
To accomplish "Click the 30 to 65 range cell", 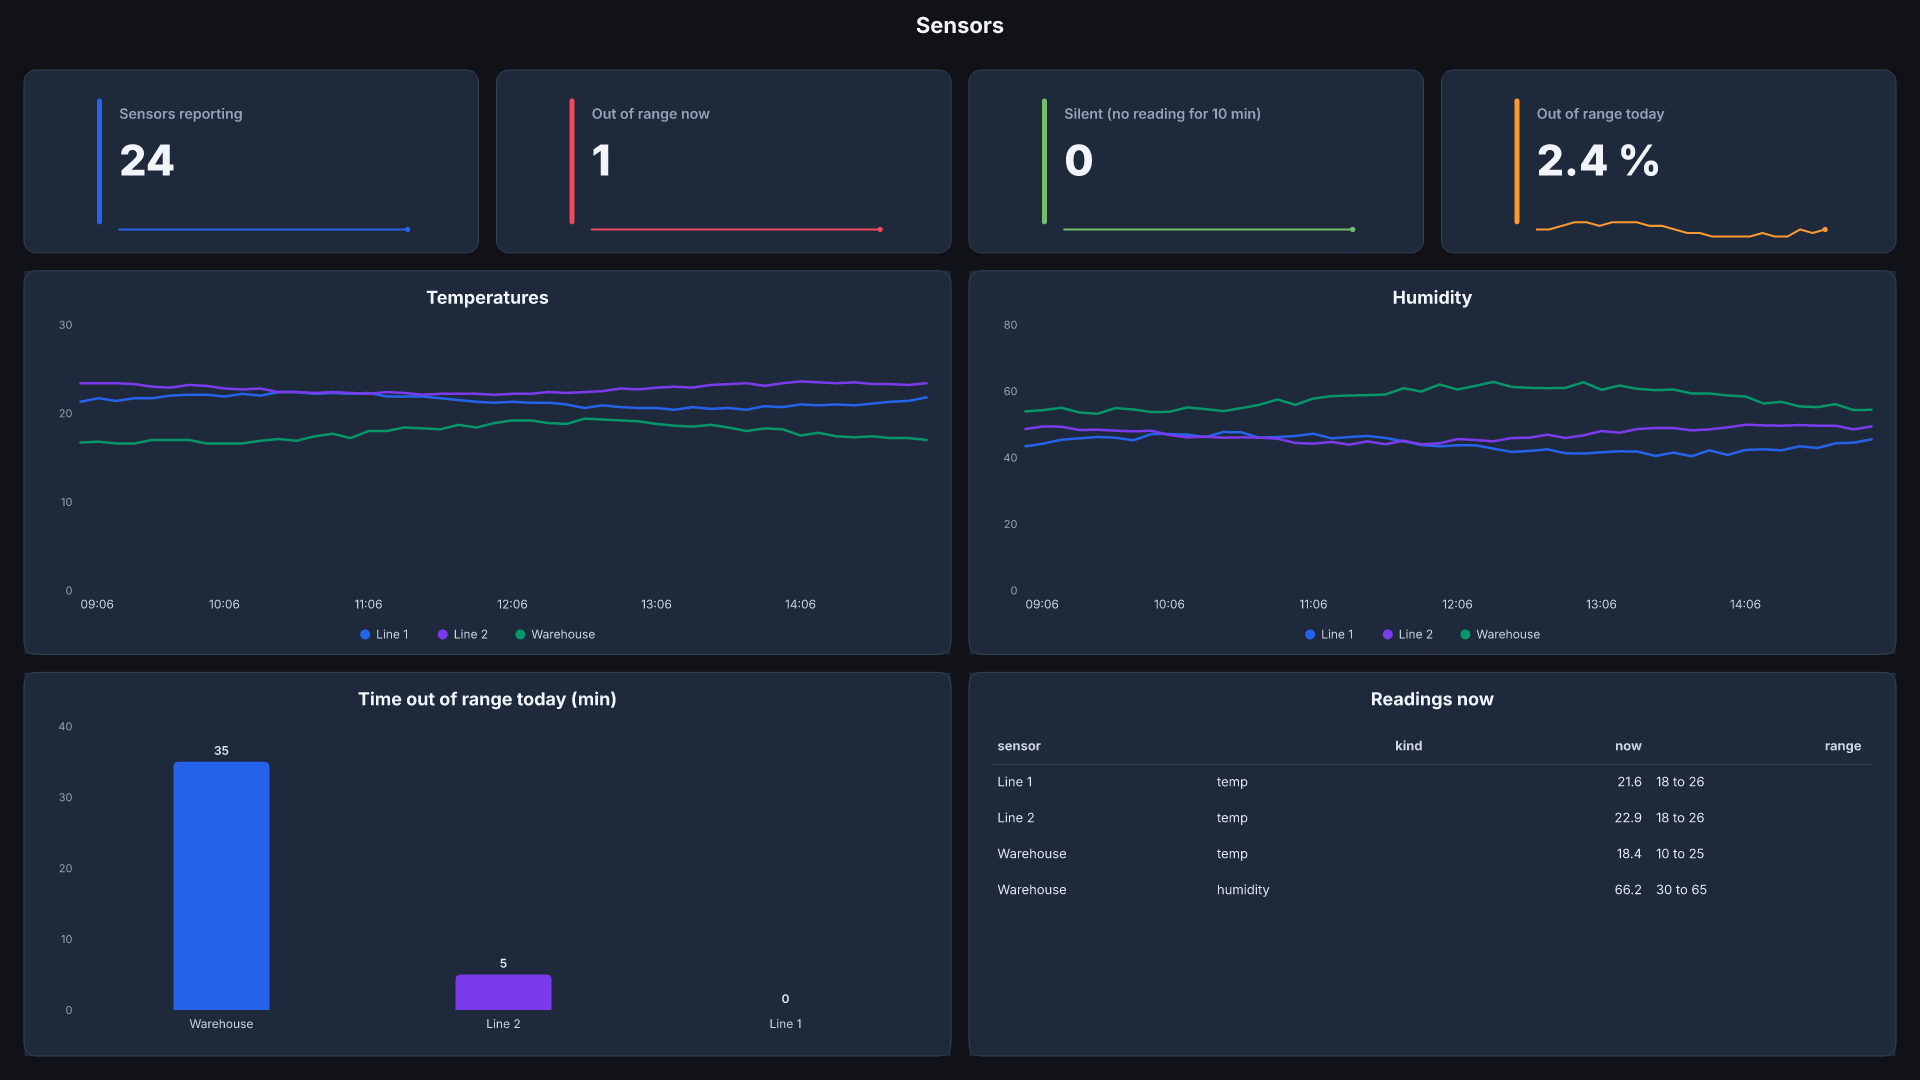I will pos(1681,890).
